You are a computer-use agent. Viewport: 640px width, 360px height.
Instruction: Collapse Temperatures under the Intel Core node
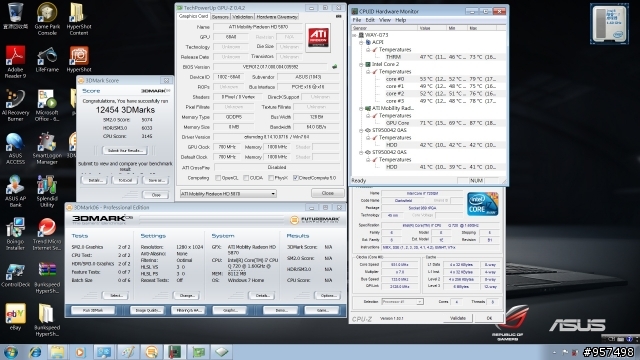click(368, 72)
